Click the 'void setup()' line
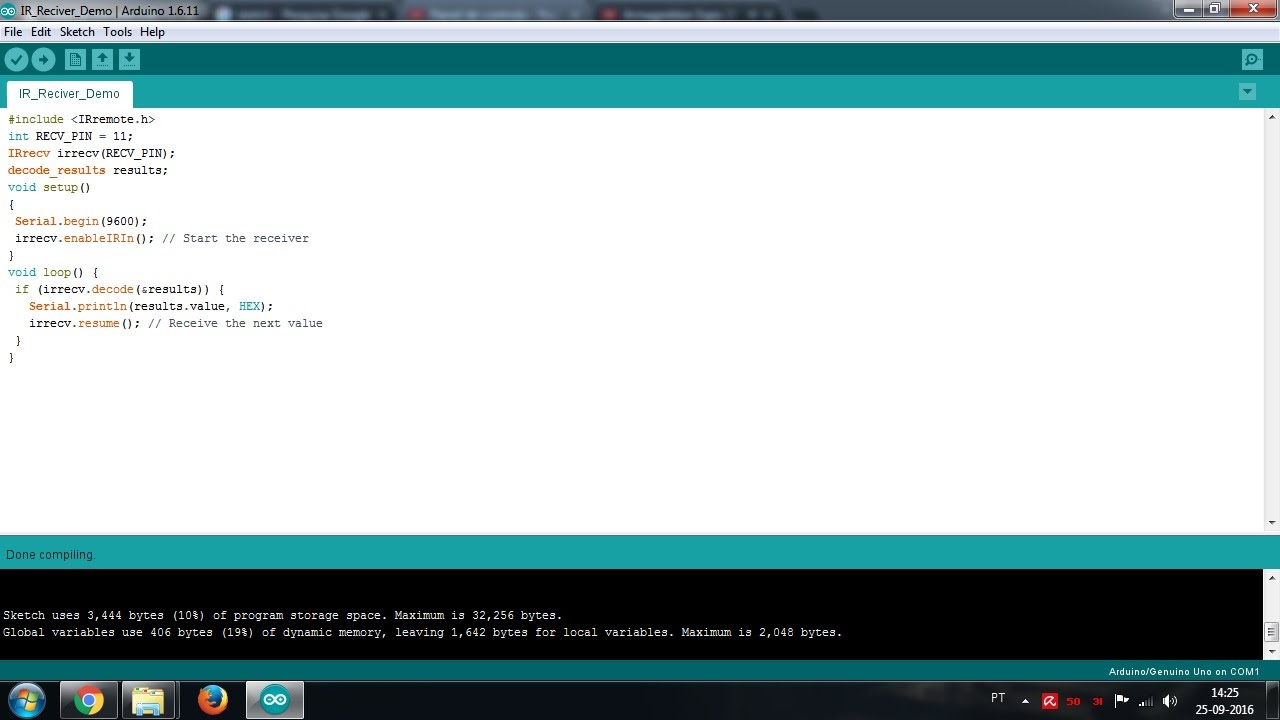The width and height of the screenshot is (1280, 720). (49, 187)
